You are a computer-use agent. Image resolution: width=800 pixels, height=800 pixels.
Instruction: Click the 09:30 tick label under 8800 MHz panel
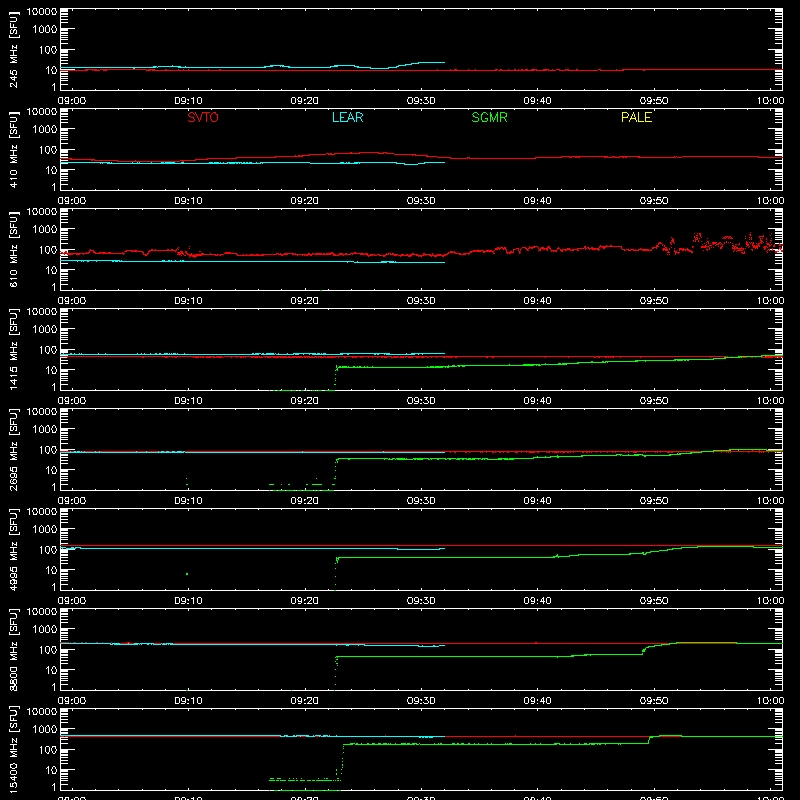pos(421,701)
